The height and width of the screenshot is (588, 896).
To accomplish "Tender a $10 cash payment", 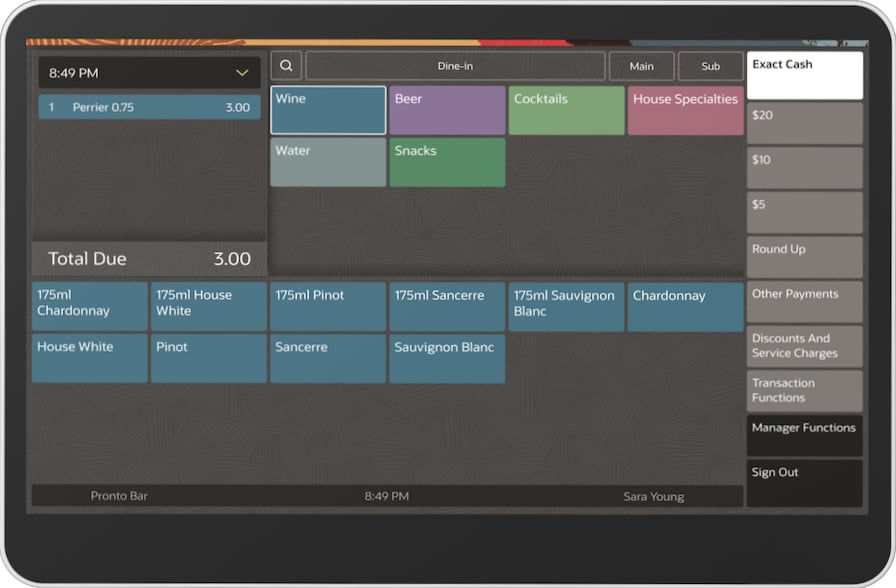I will pos(805,168).
